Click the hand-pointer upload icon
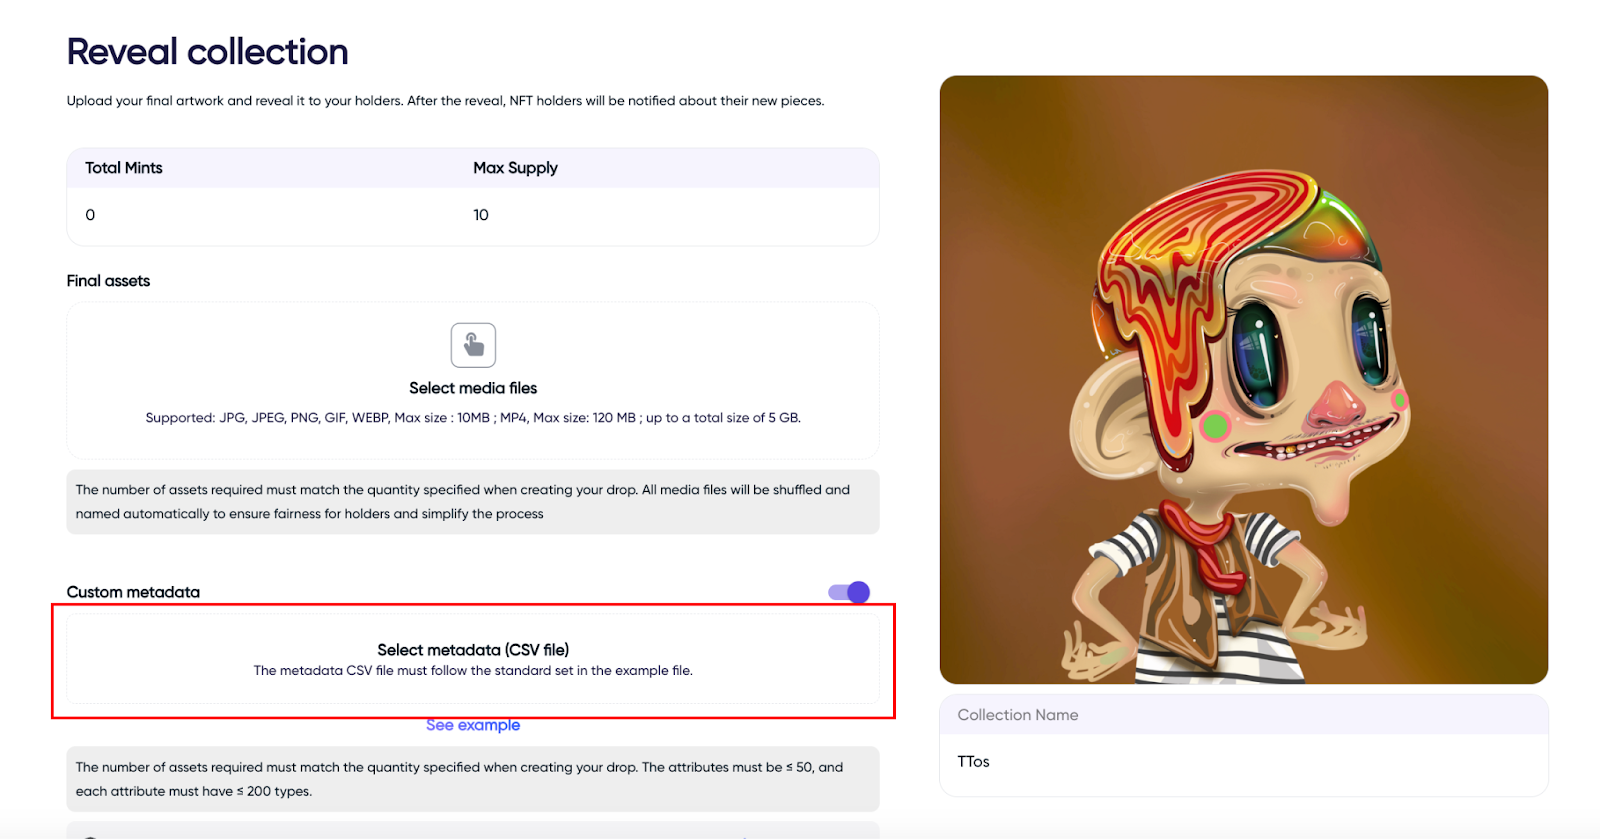 point(473,345)
